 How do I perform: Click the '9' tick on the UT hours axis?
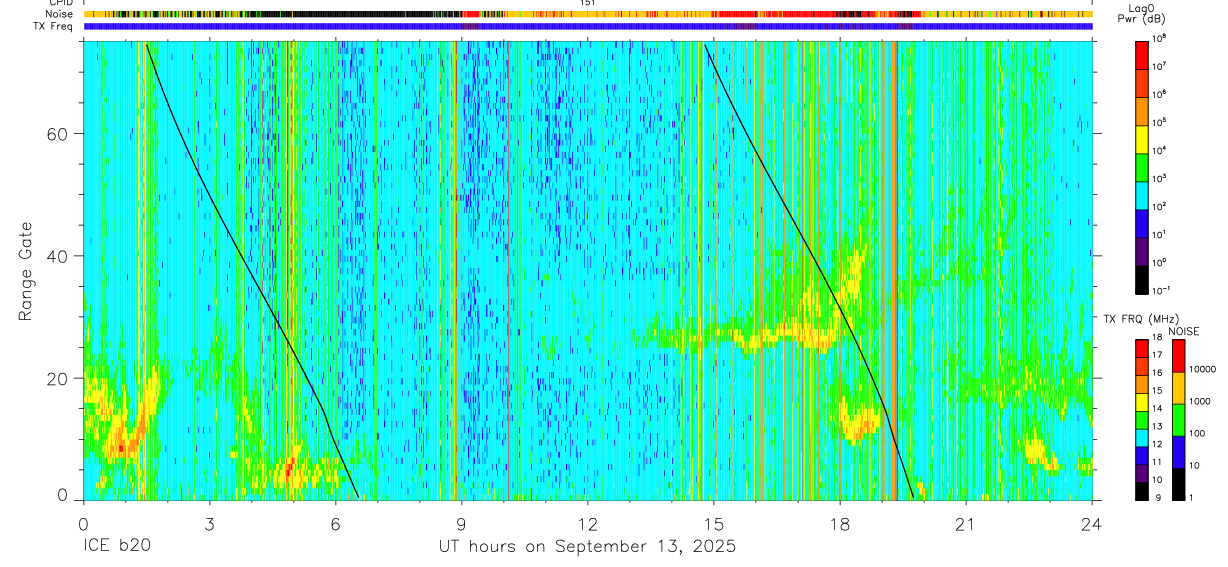point(462,523)
